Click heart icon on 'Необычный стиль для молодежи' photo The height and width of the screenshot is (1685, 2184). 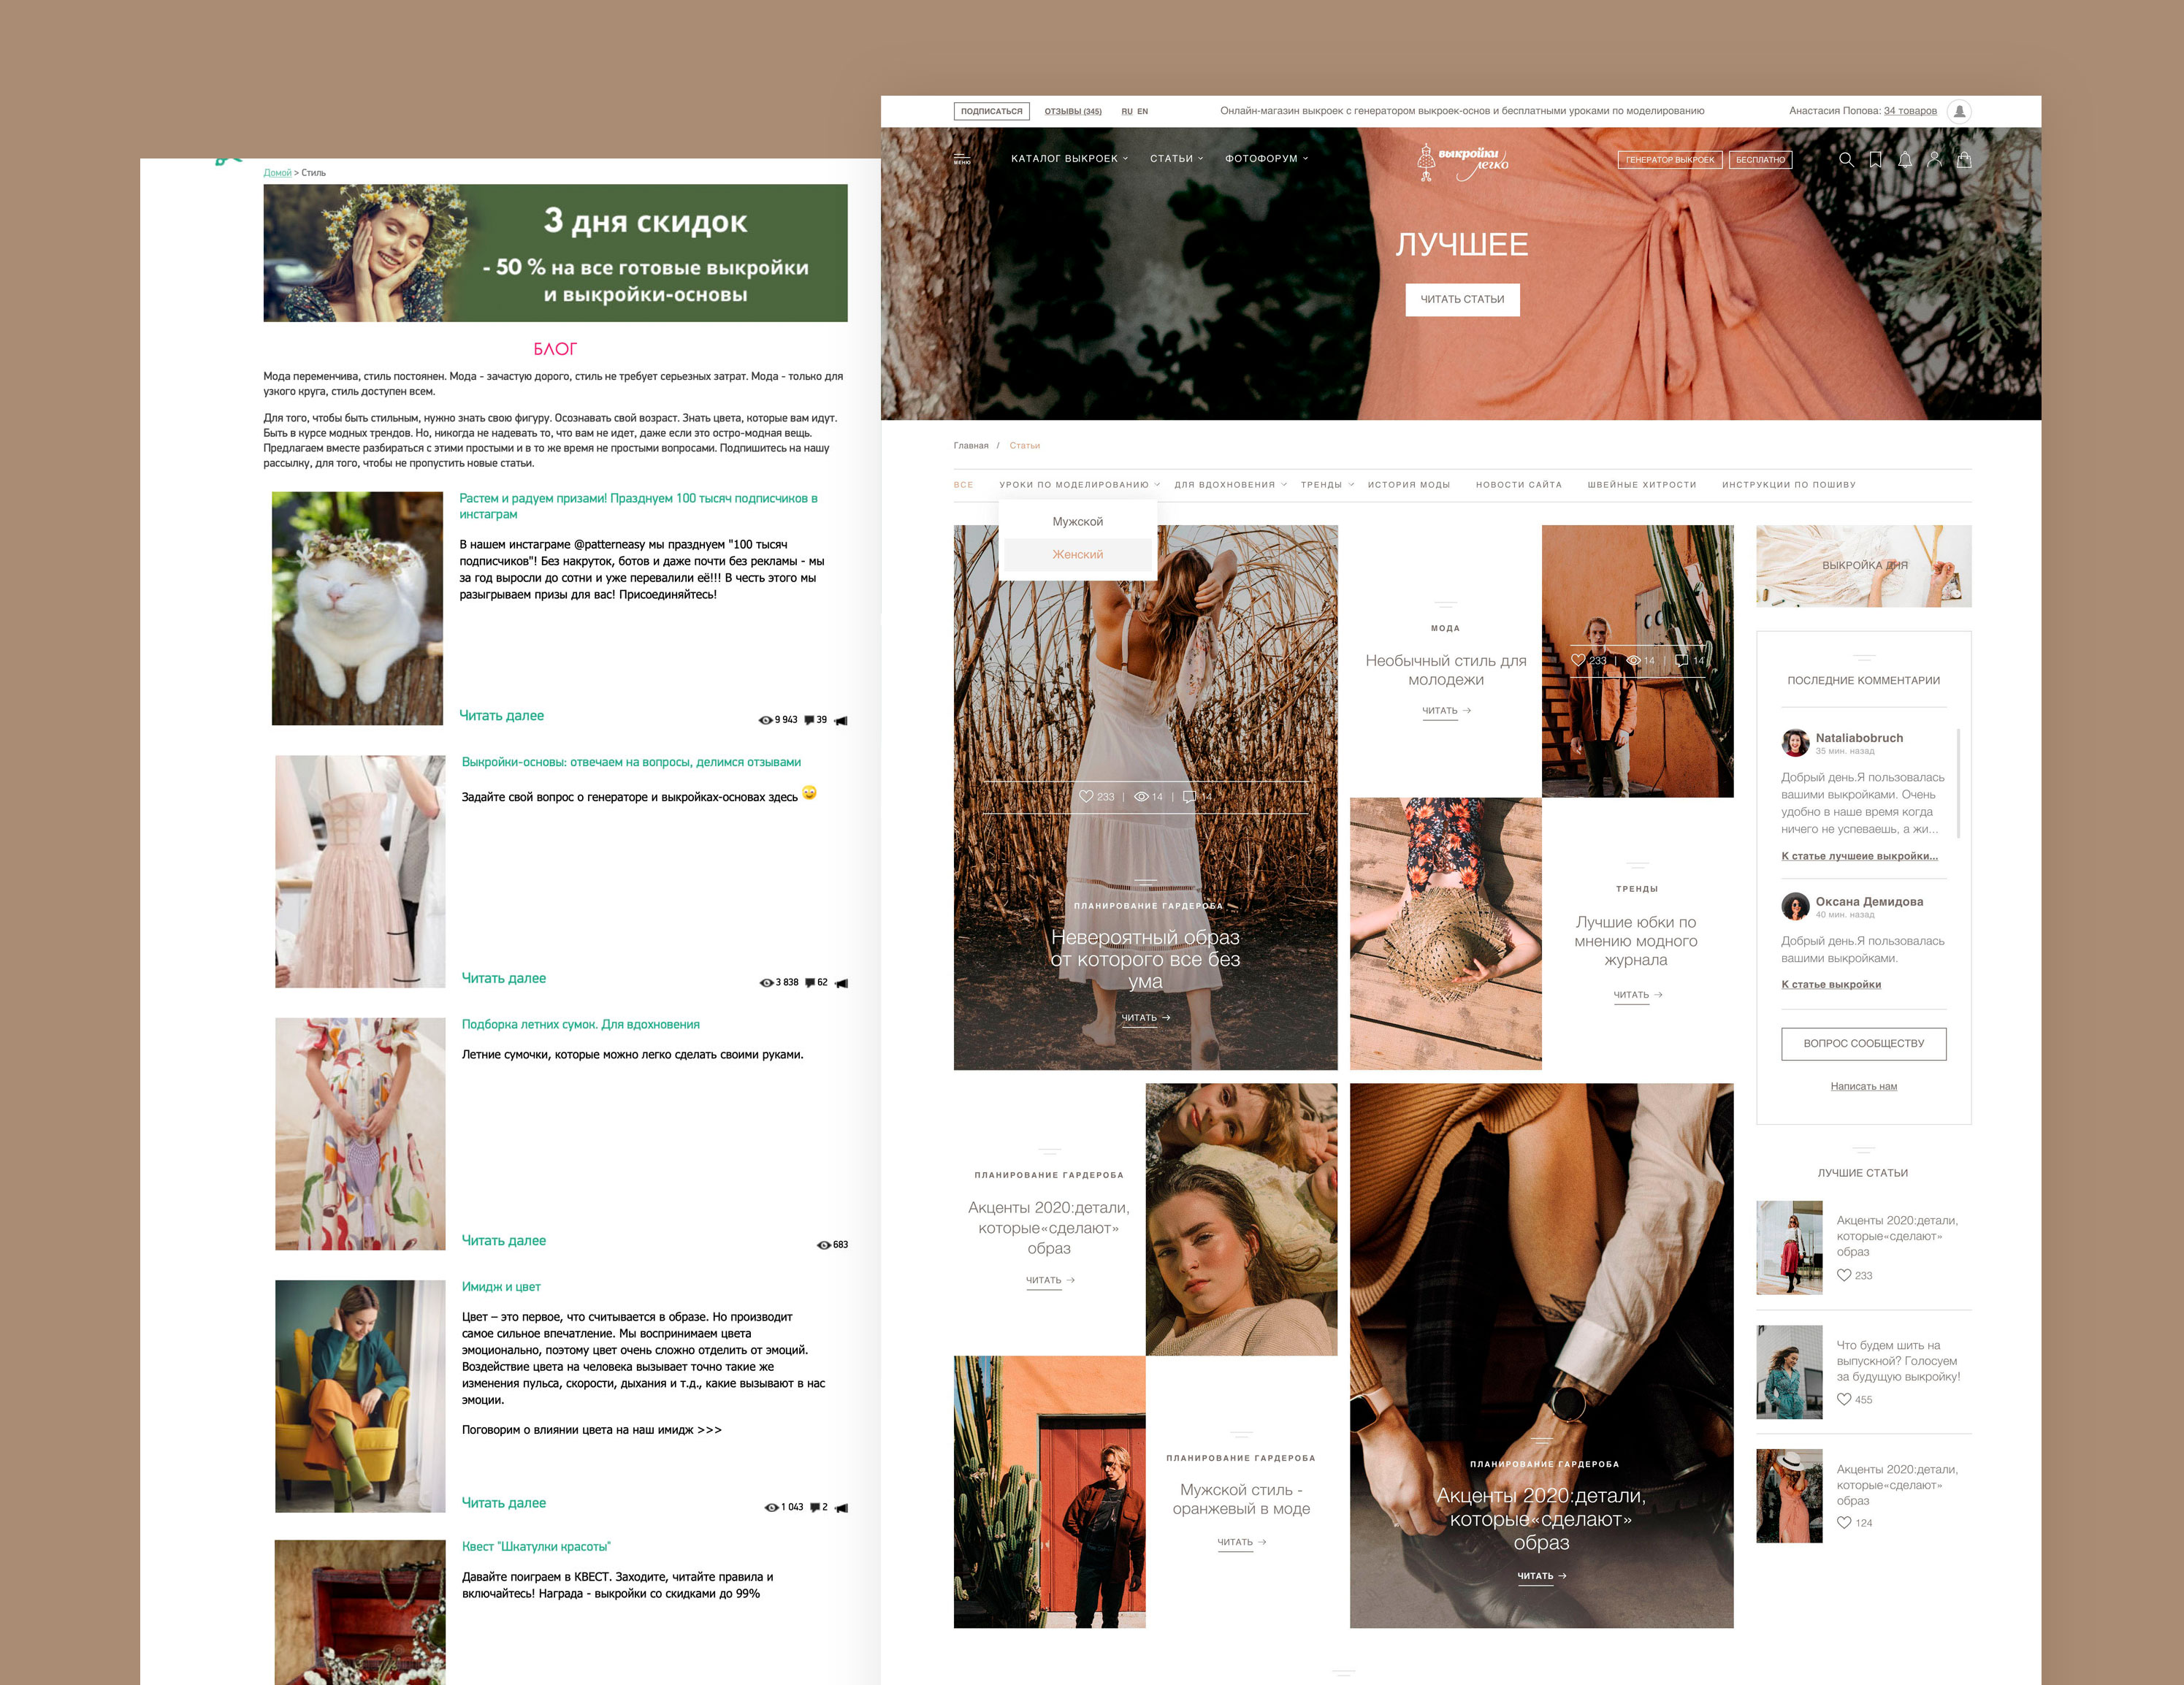[x=1578, y=660]
